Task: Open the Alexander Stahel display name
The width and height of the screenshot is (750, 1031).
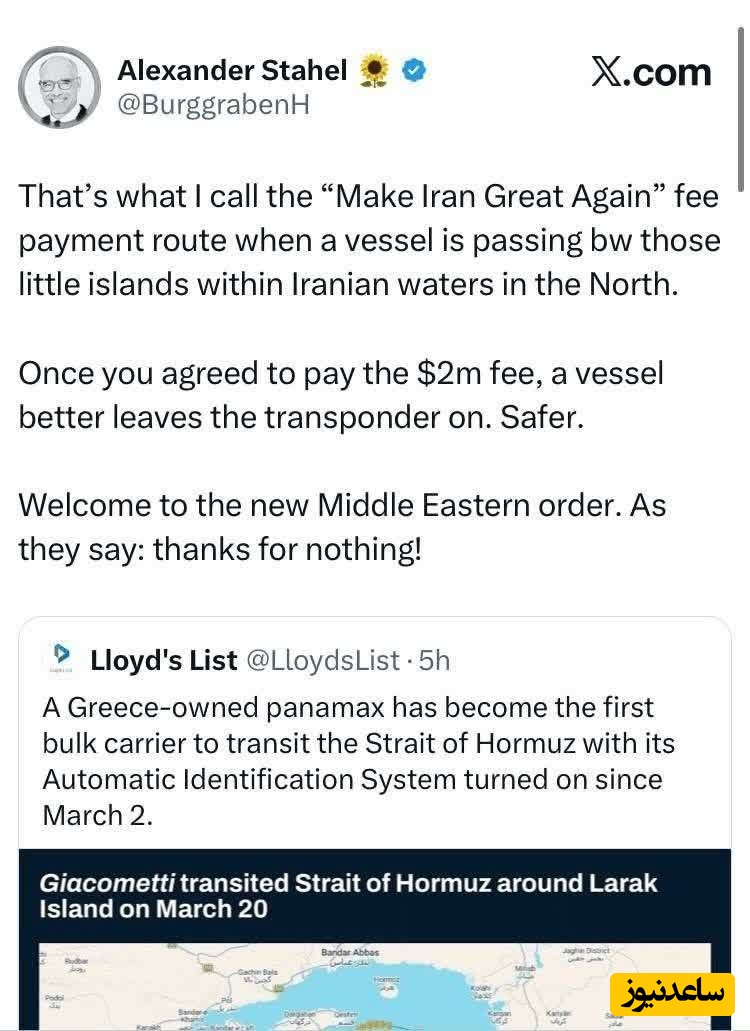Action: point(232,70)
